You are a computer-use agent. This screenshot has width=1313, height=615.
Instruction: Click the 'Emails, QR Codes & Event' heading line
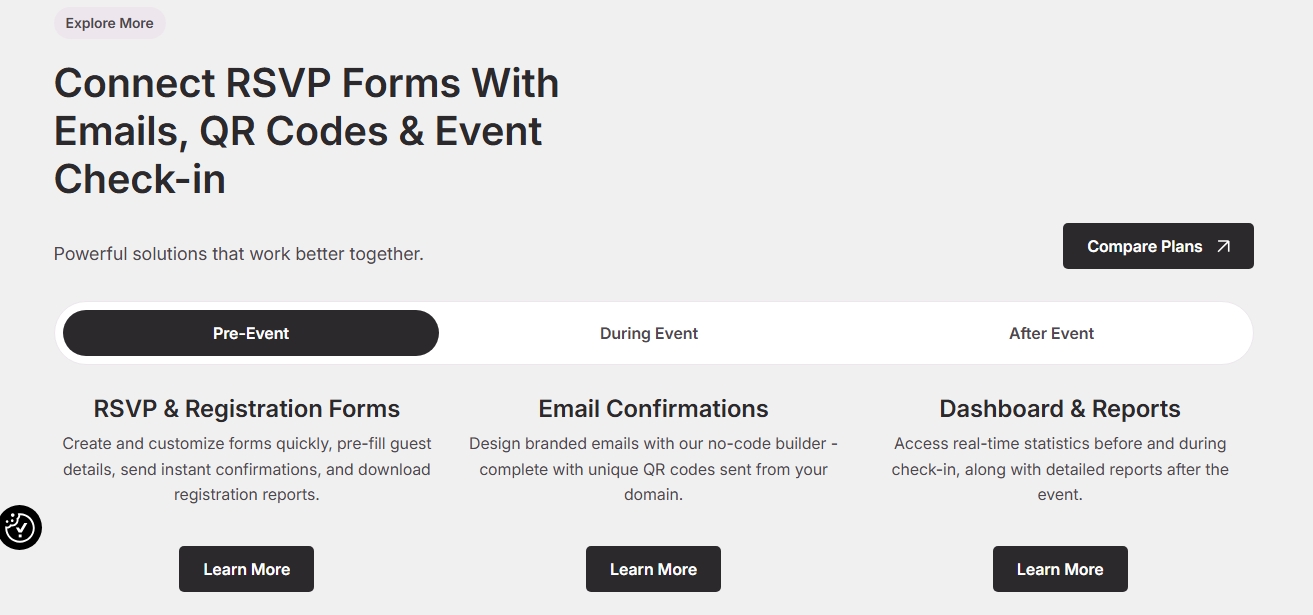[298, 131]
